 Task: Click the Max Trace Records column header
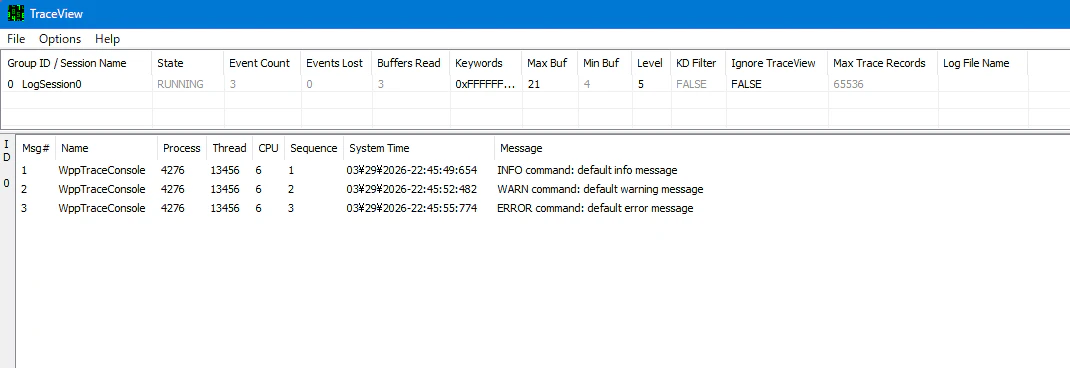(882, 63)
